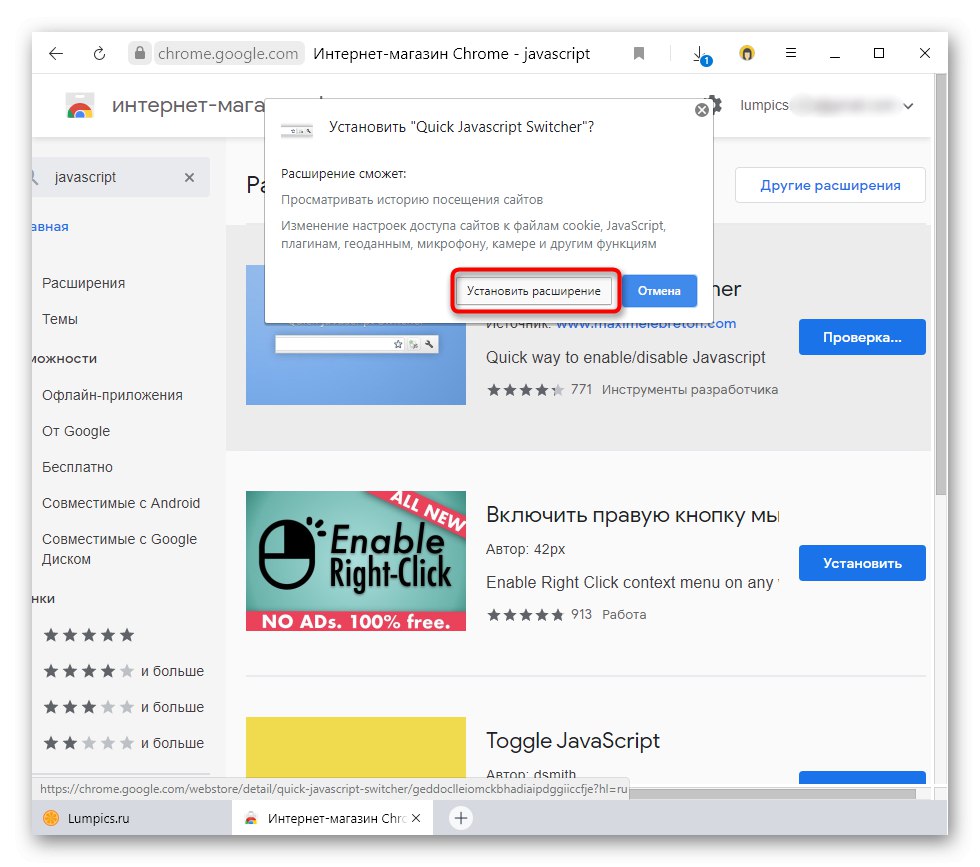The image size is (980, 867).
Task: Clear the javascript search field
Action: pos(189,178)
